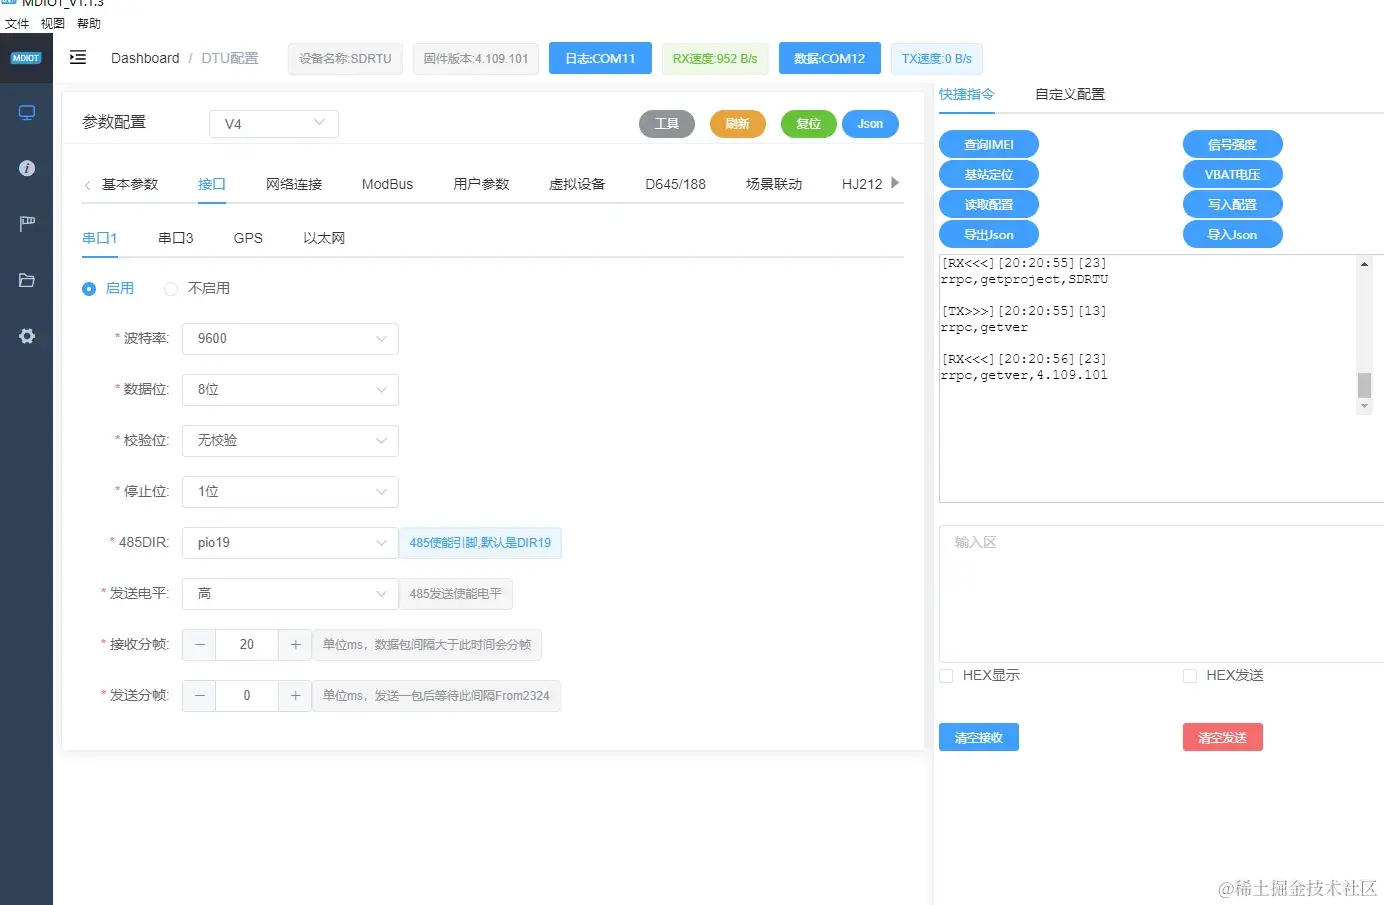Switch to the 场景联动 tab

coord(774,184)
